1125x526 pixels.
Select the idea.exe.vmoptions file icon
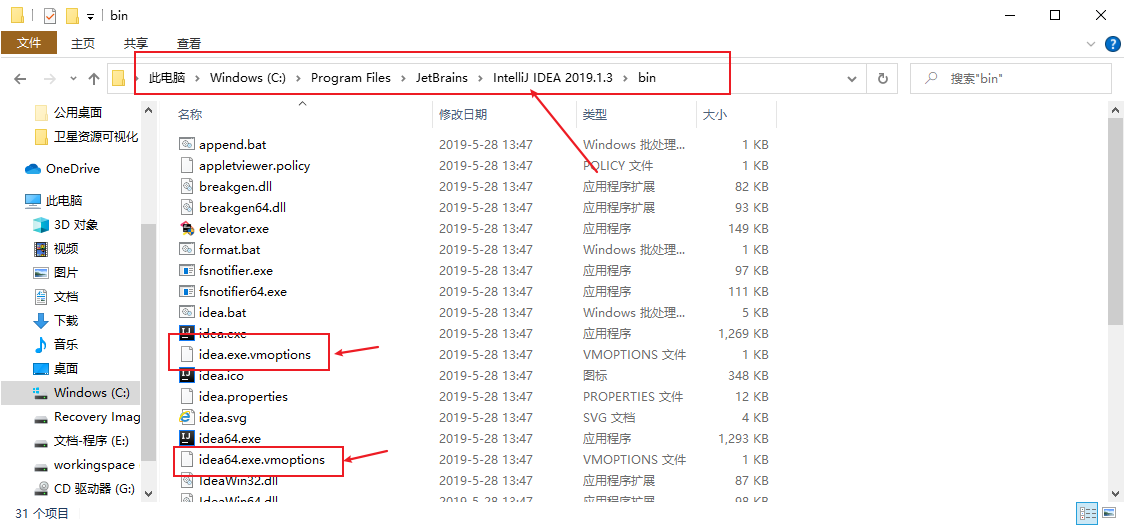click(187, 354)
